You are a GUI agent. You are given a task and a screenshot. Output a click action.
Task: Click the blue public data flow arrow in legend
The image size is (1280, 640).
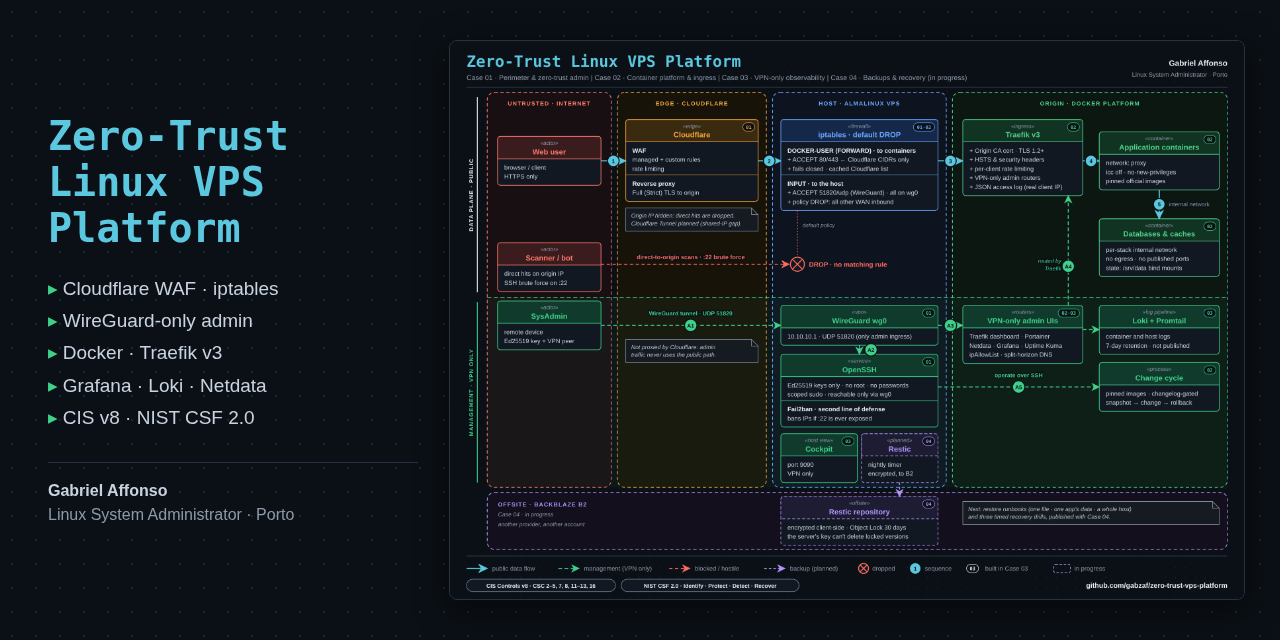[x=477, y=568]
